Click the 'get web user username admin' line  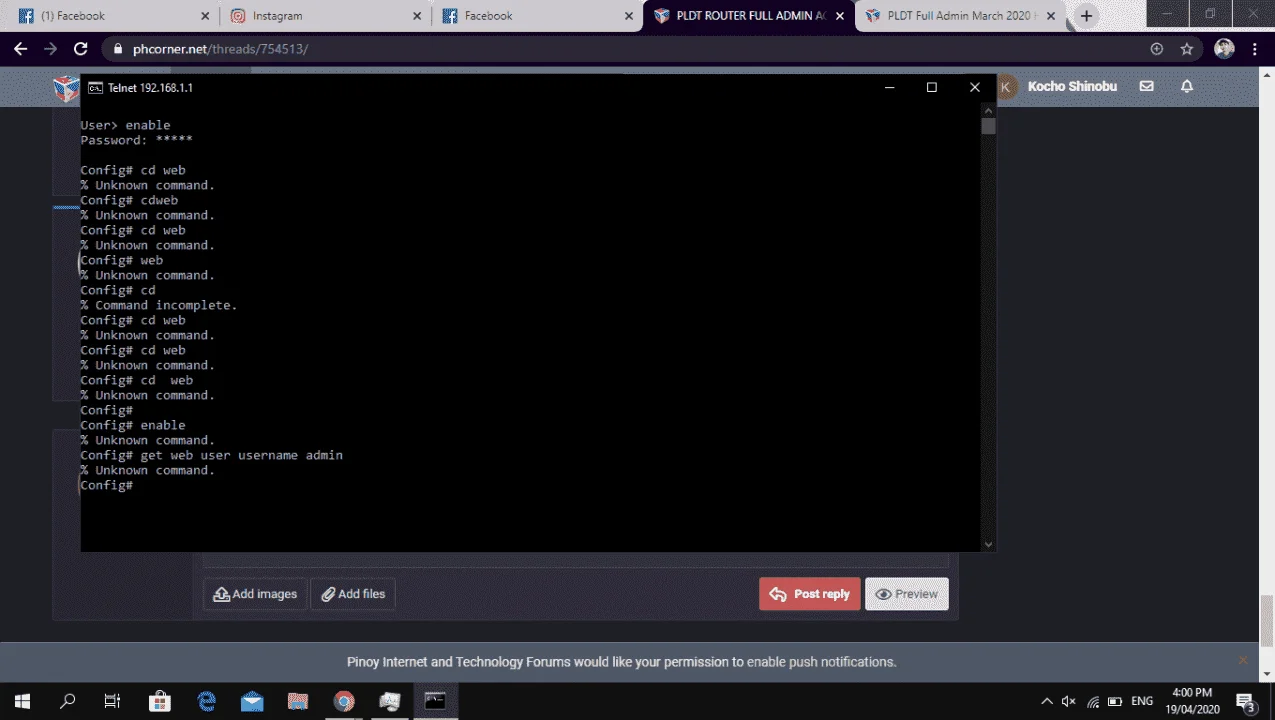pos(211,455)
